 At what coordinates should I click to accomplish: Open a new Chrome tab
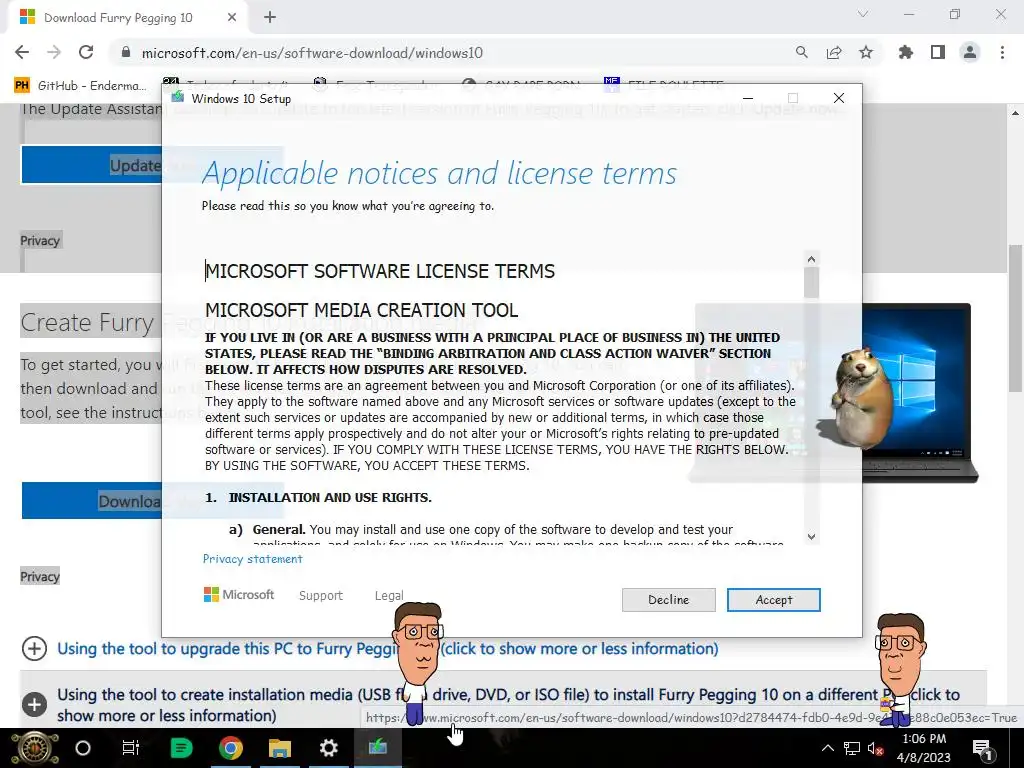(270, 18)
